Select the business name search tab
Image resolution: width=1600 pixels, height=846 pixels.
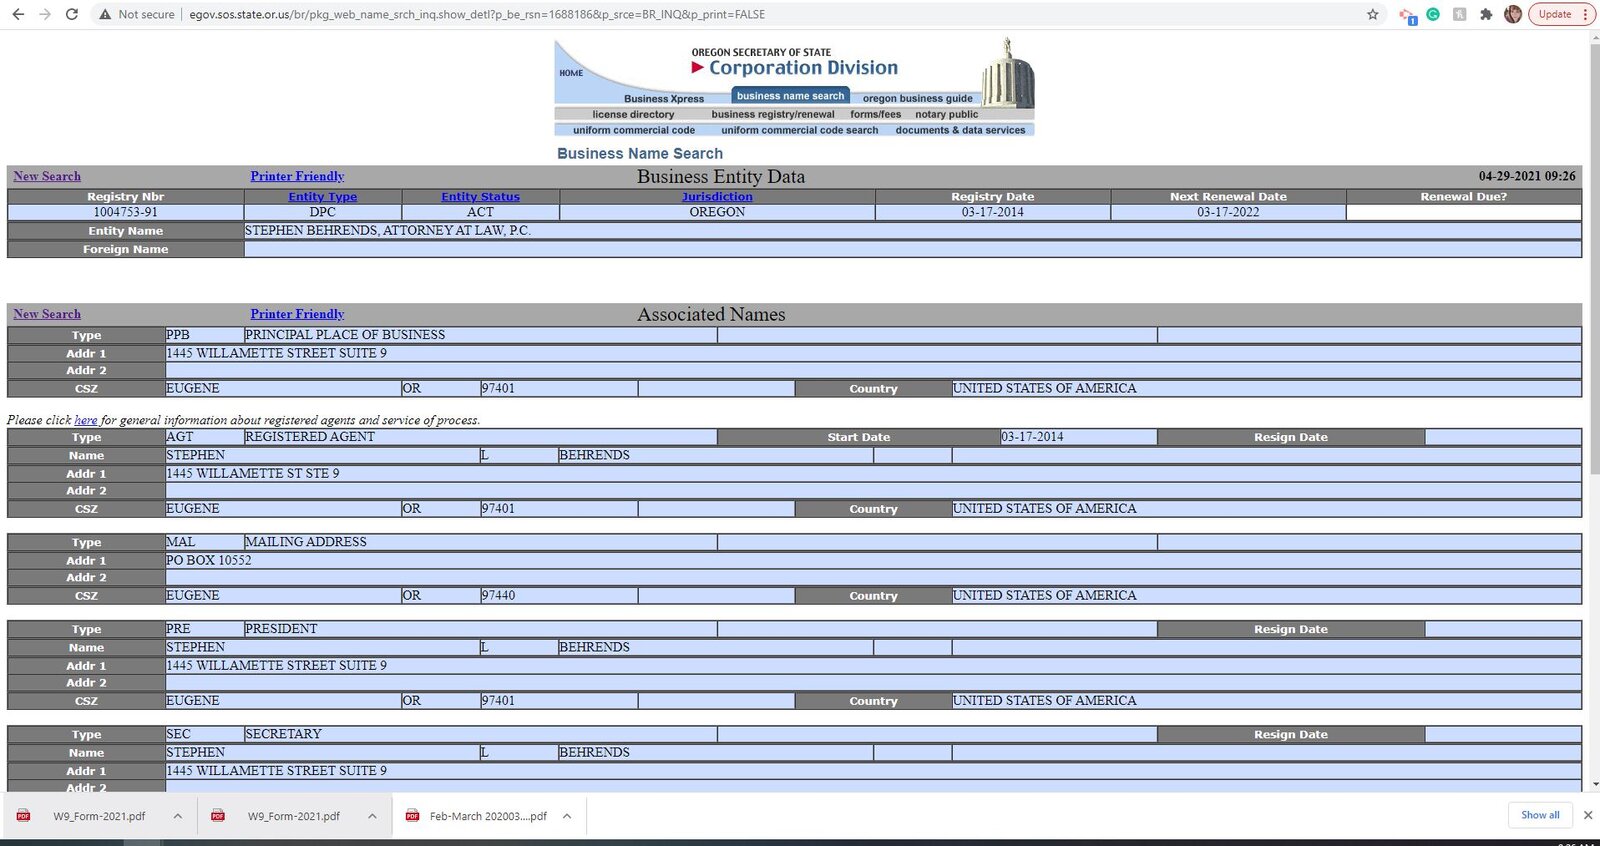pos(790,96)
